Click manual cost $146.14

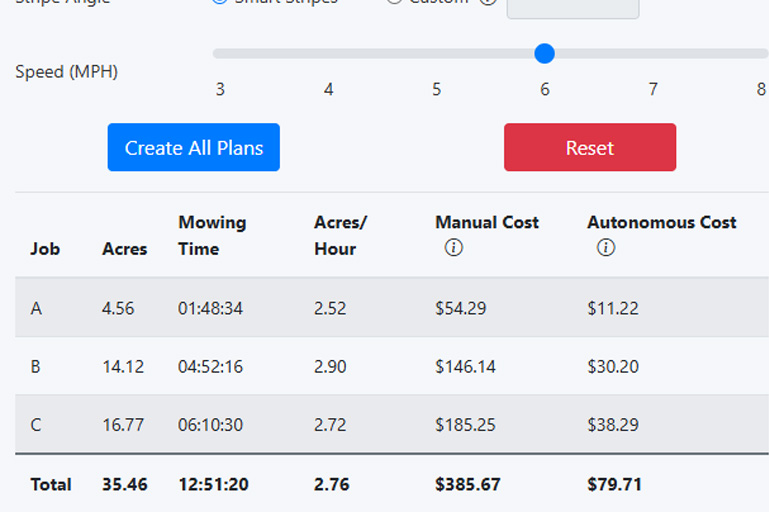[x=465, y=366]
